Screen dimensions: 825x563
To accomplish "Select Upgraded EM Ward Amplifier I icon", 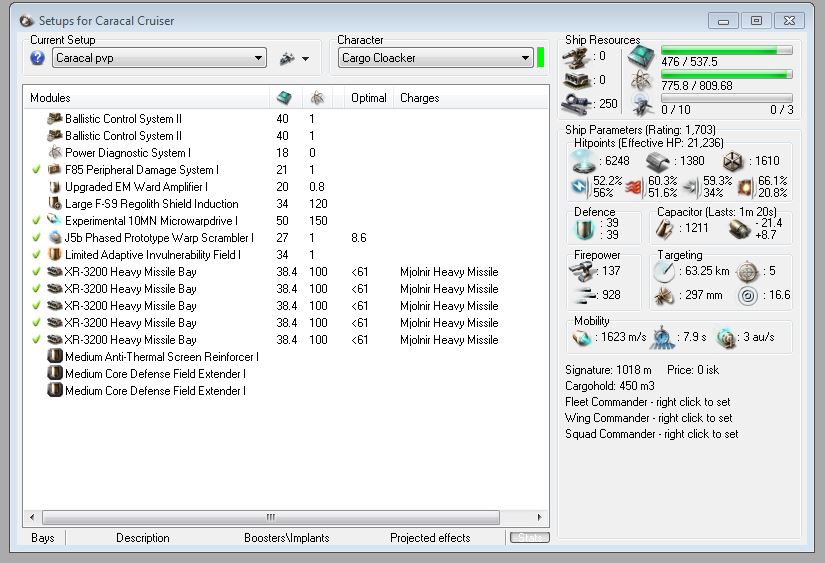I will point(55,187).
